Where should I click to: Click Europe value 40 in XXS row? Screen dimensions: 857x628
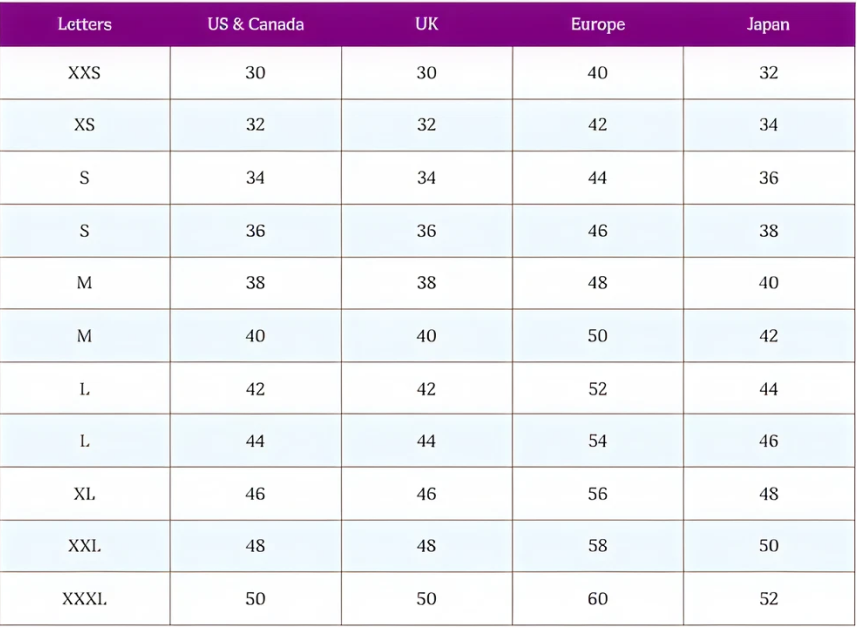point(597,73)
